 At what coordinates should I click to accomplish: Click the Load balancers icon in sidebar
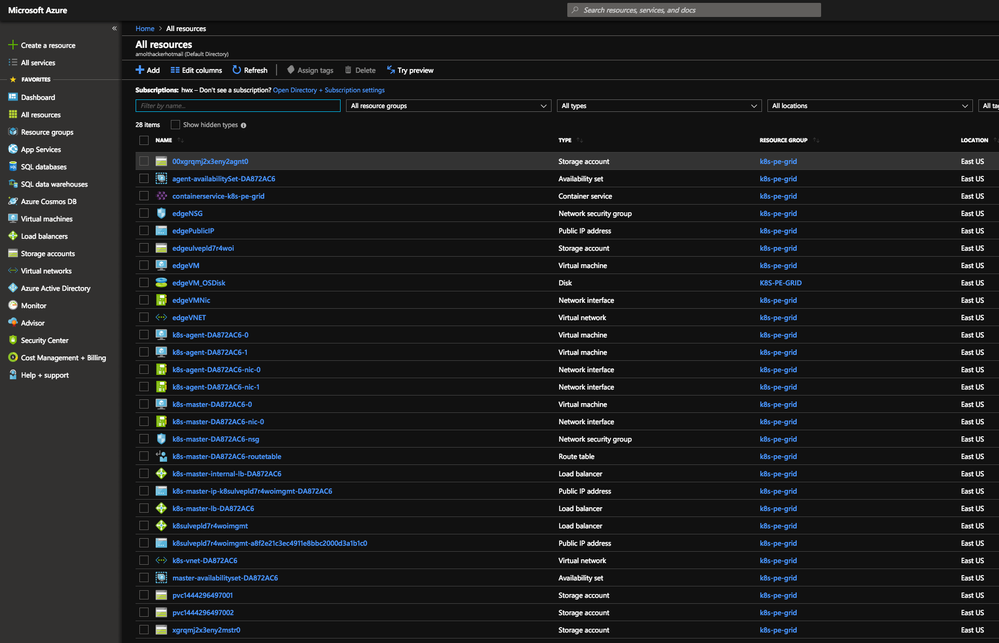click(x=13, y=236)
